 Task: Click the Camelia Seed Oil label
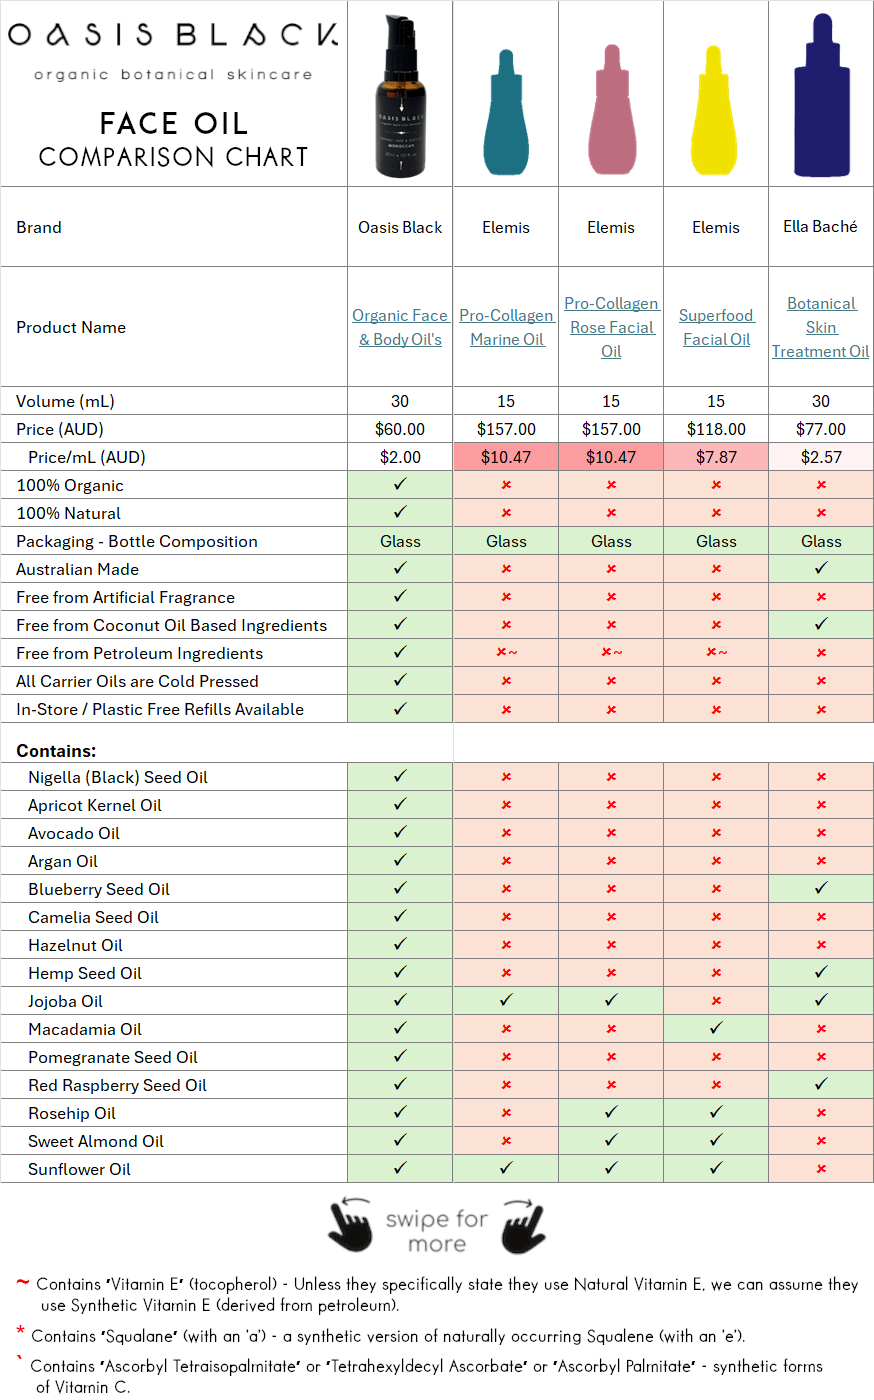93,917
